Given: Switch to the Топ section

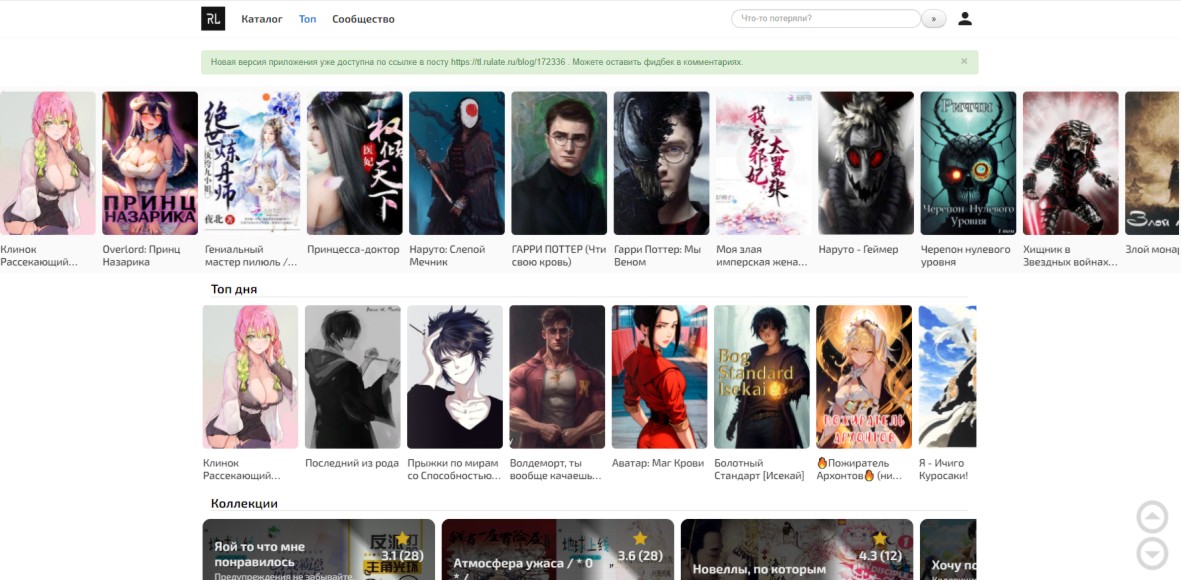Looking at the screenshot, I should pyautogui.click(x=307, y=19).
